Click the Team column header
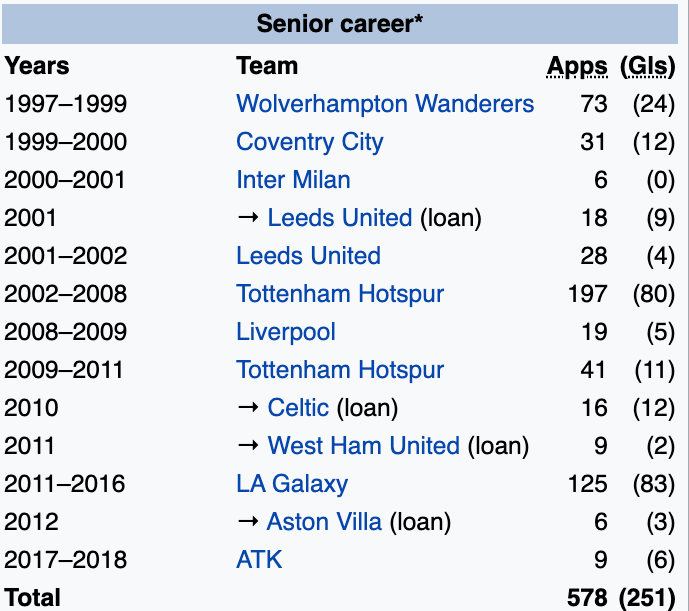Image resolution: width=689 pixels, height=611 pixels. coord(267,67)
